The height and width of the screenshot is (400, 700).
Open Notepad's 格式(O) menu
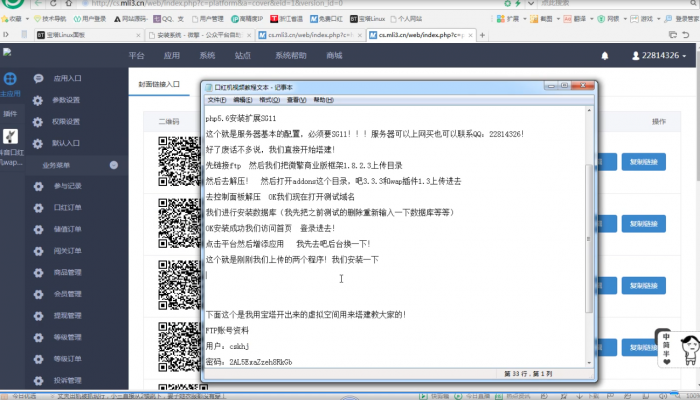tap(269, 100)
